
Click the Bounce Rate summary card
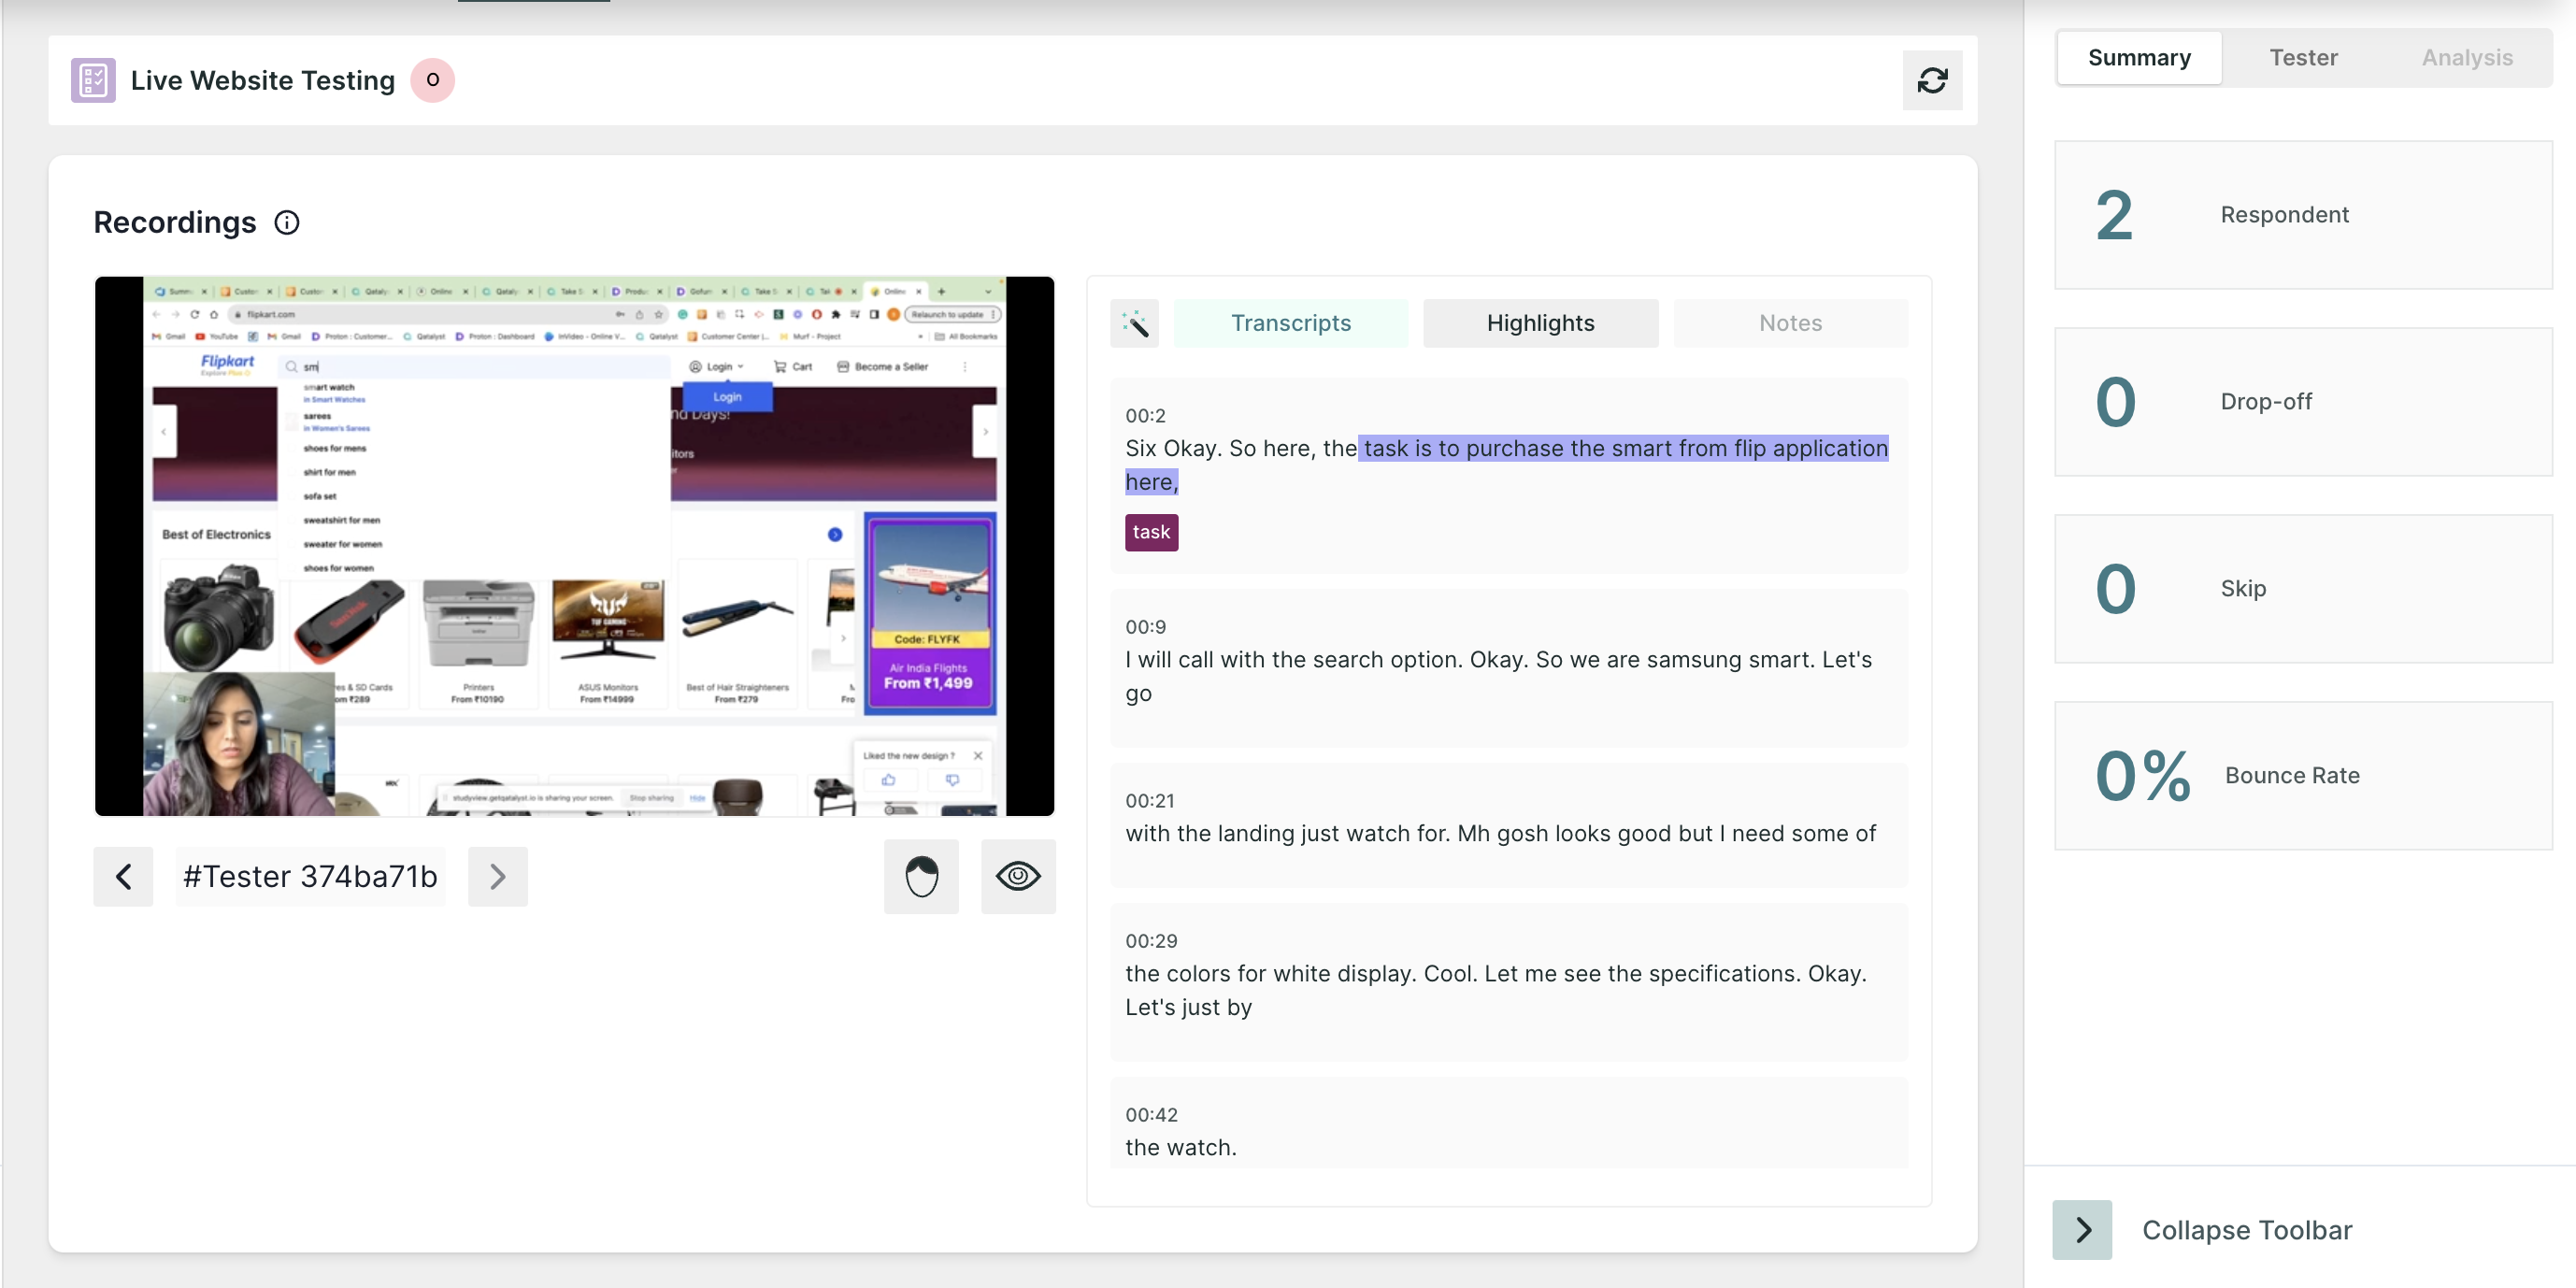click(2303, 776)
